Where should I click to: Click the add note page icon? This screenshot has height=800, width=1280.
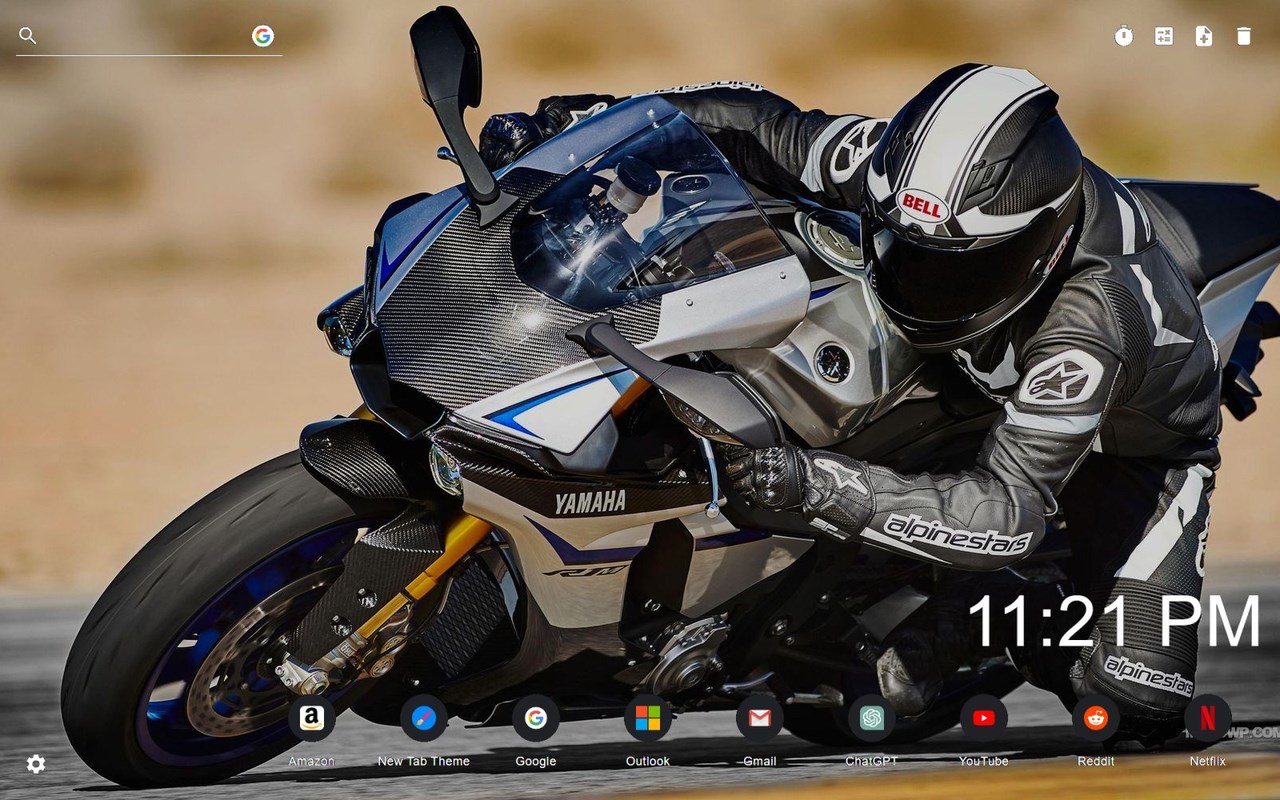(x=1204, y=36)
